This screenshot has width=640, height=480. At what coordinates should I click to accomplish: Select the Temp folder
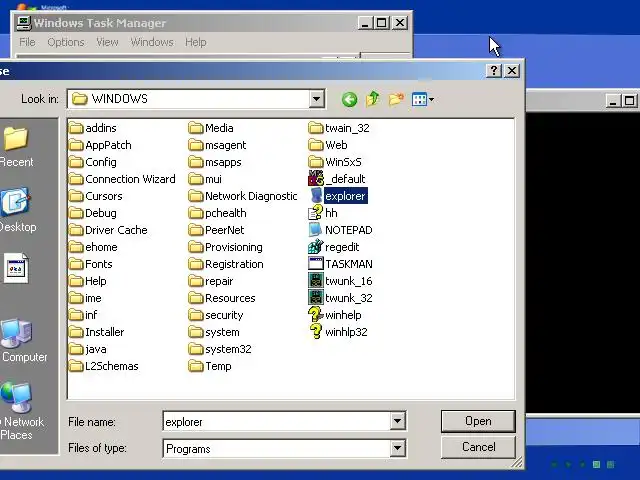[210, 366]
